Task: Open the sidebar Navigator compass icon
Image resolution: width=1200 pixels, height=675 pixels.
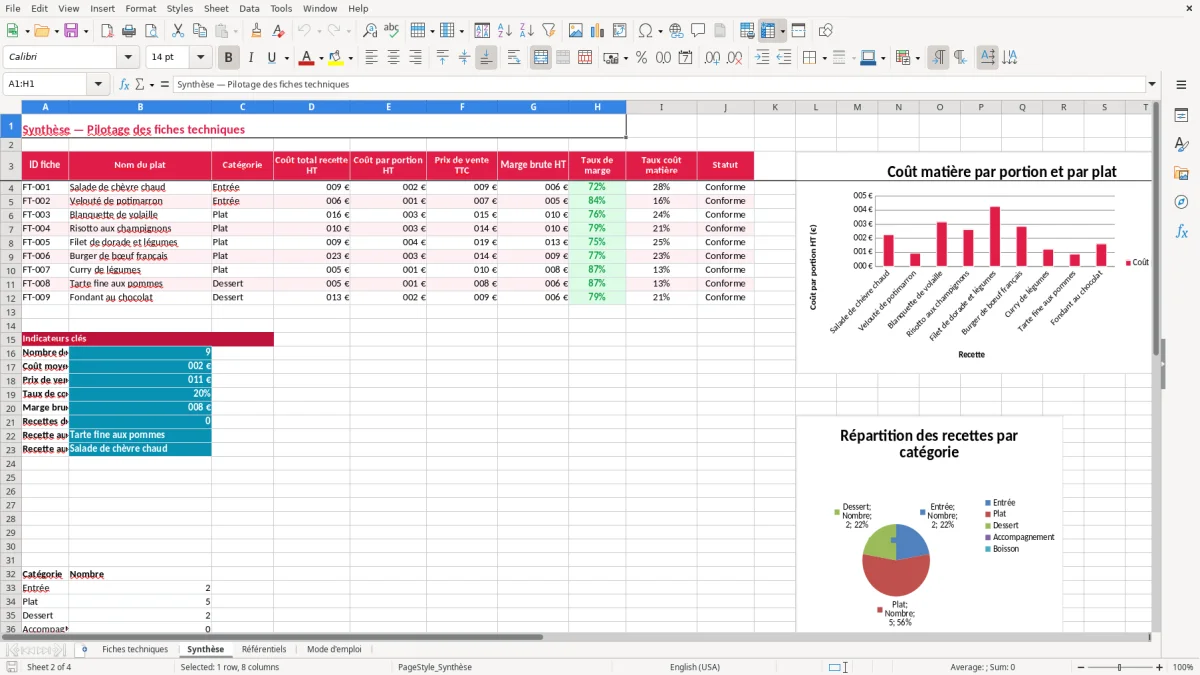Action: coord(1181,202)
